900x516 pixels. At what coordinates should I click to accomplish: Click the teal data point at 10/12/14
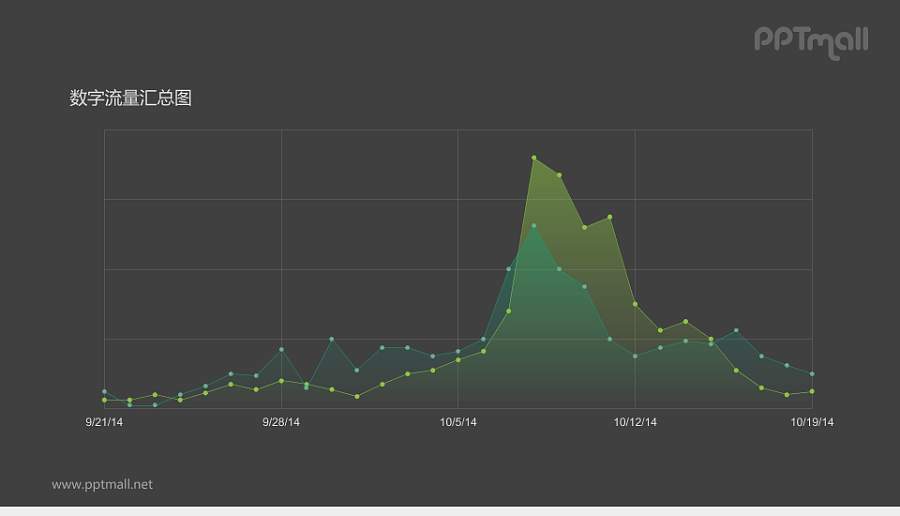point(635,356)
